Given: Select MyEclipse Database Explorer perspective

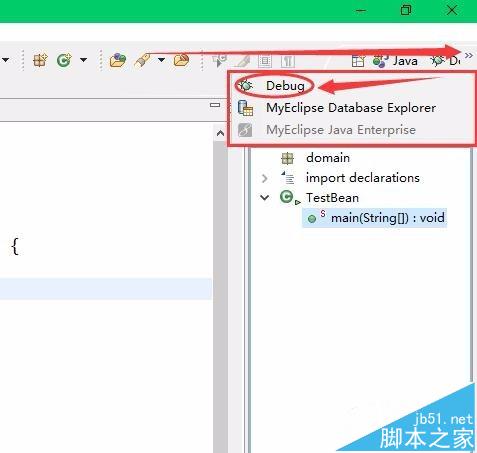Looking at the screenshot, I should pyautogui.click(x=352, y=108).
